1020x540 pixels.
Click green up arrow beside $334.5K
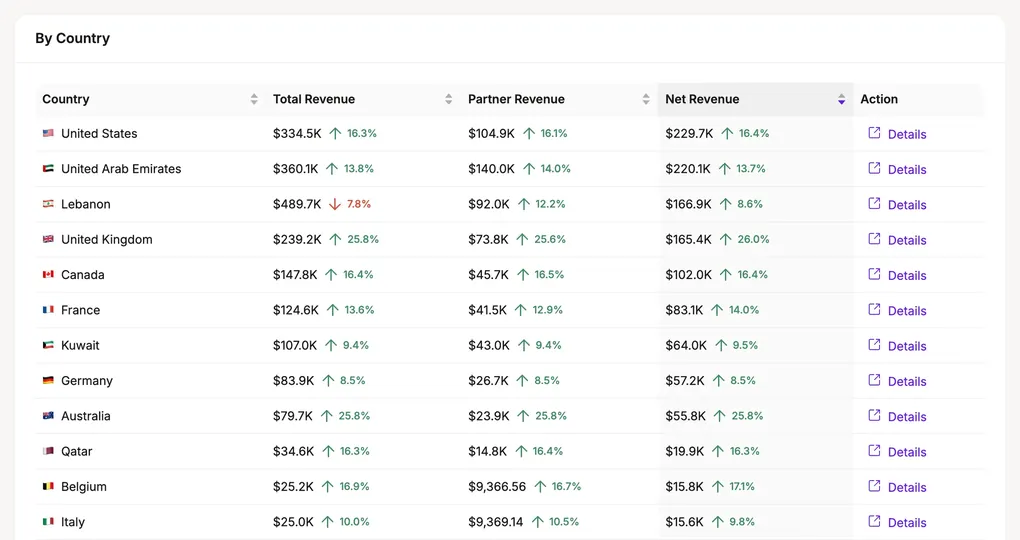tap(335, 133)
